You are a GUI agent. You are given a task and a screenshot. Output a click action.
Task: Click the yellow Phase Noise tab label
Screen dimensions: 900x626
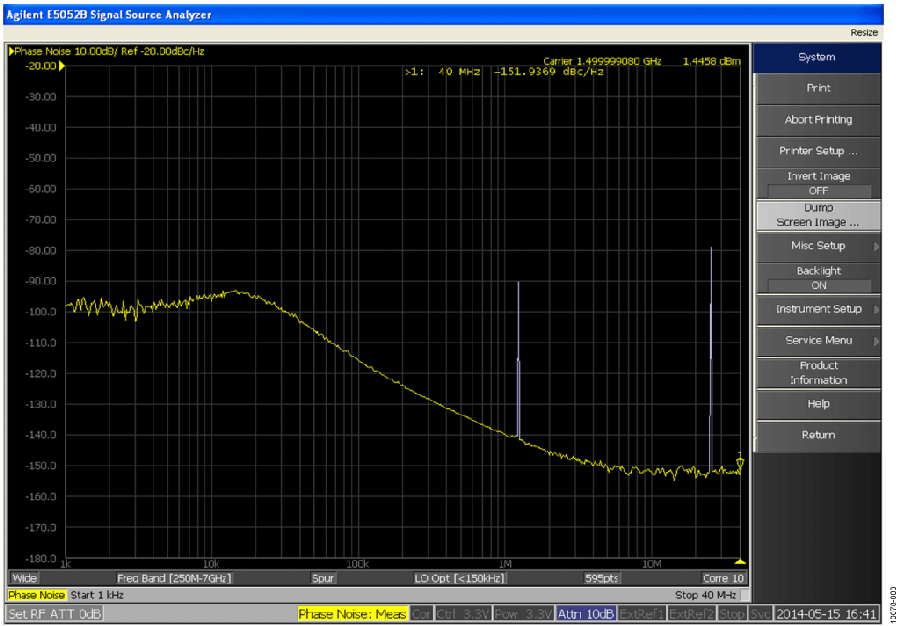click(x=37, y=595)
